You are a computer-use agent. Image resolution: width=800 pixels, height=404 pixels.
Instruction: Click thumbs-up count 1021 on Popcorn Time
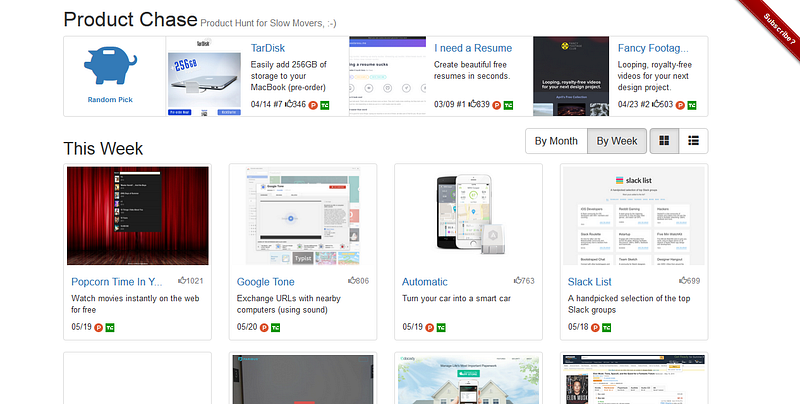191,281
